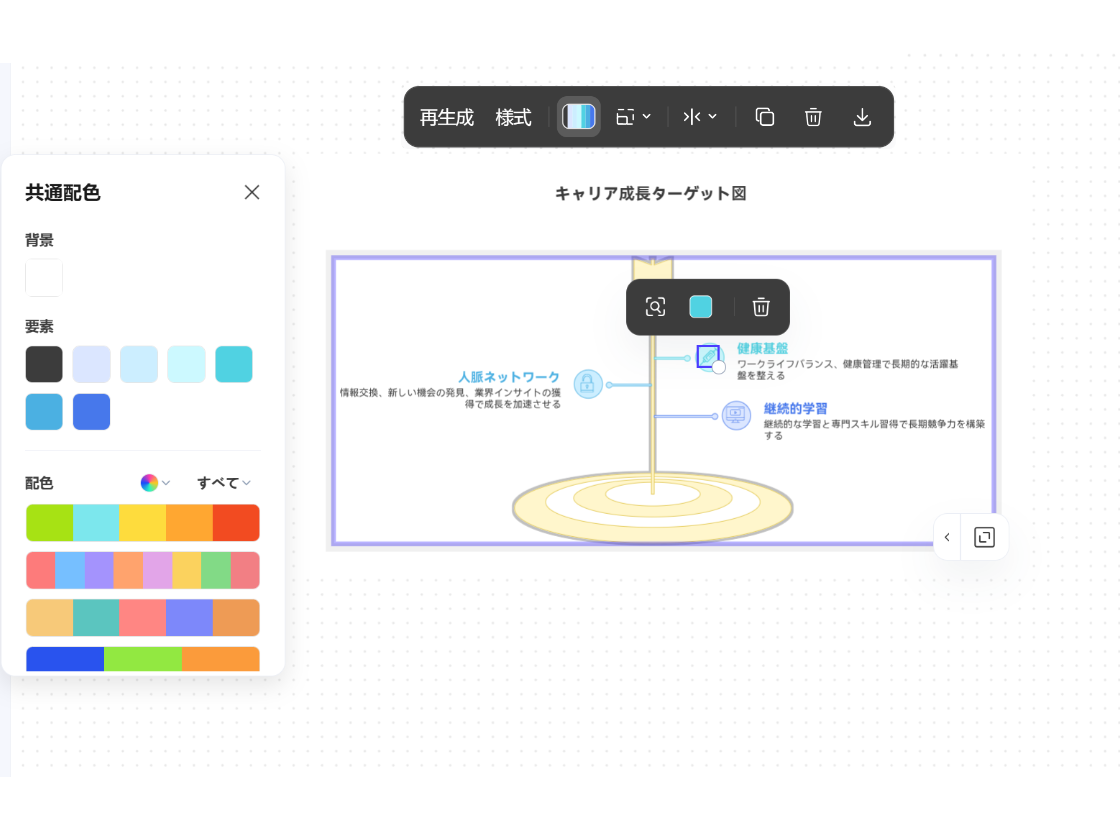Open the flip/mirror dropdown in toolbar
This screenshot has width=1120, height=840.
point(700,117)
